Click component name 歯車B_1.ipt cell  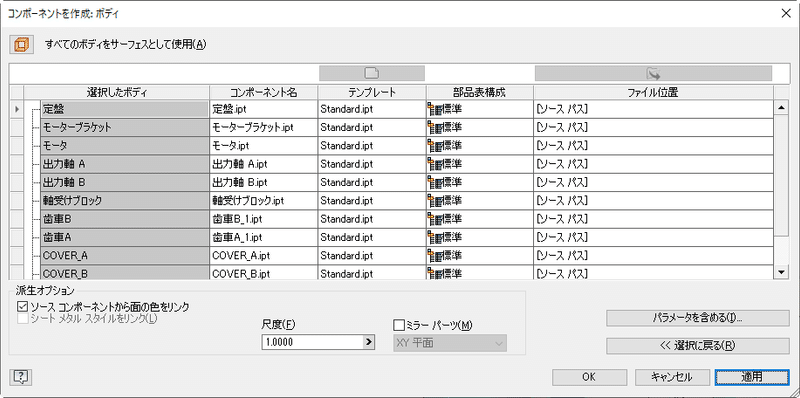click(264, 219)
